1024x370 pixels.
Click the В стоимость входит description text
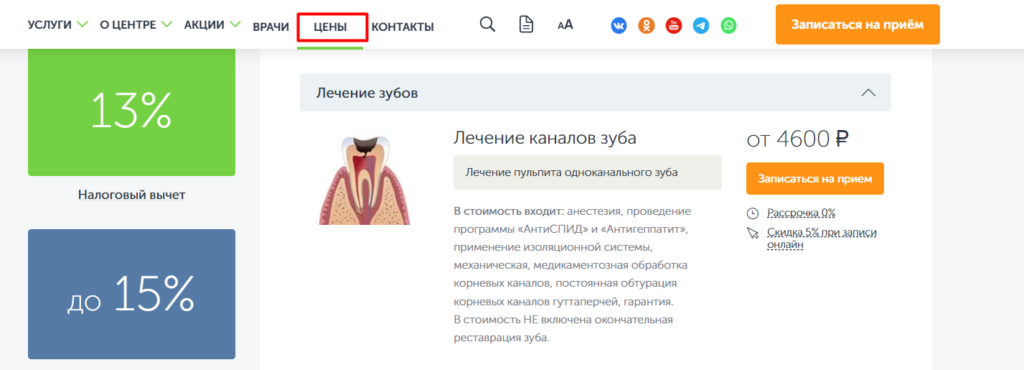point(572,275)
